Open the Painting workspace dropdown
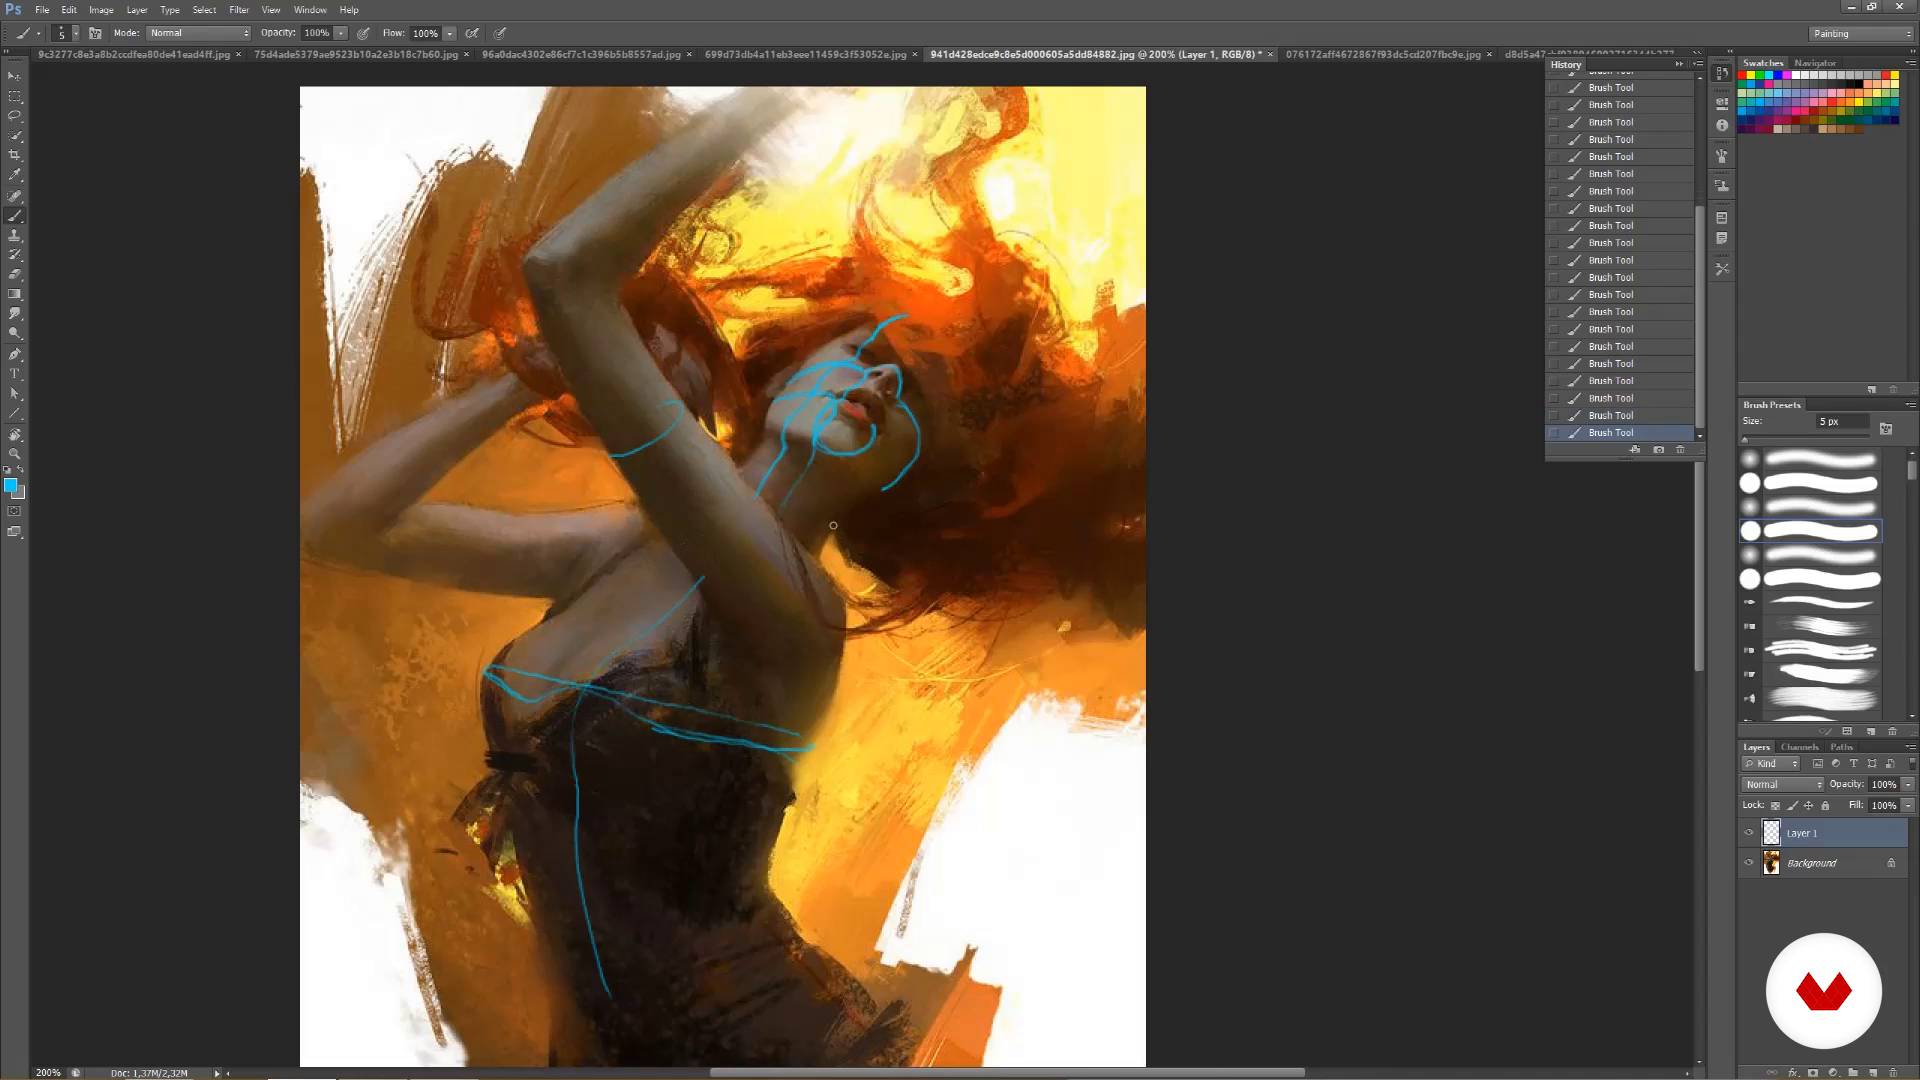The width and height of the screenshot is (1920, 1080). (x=1862, y=34)
